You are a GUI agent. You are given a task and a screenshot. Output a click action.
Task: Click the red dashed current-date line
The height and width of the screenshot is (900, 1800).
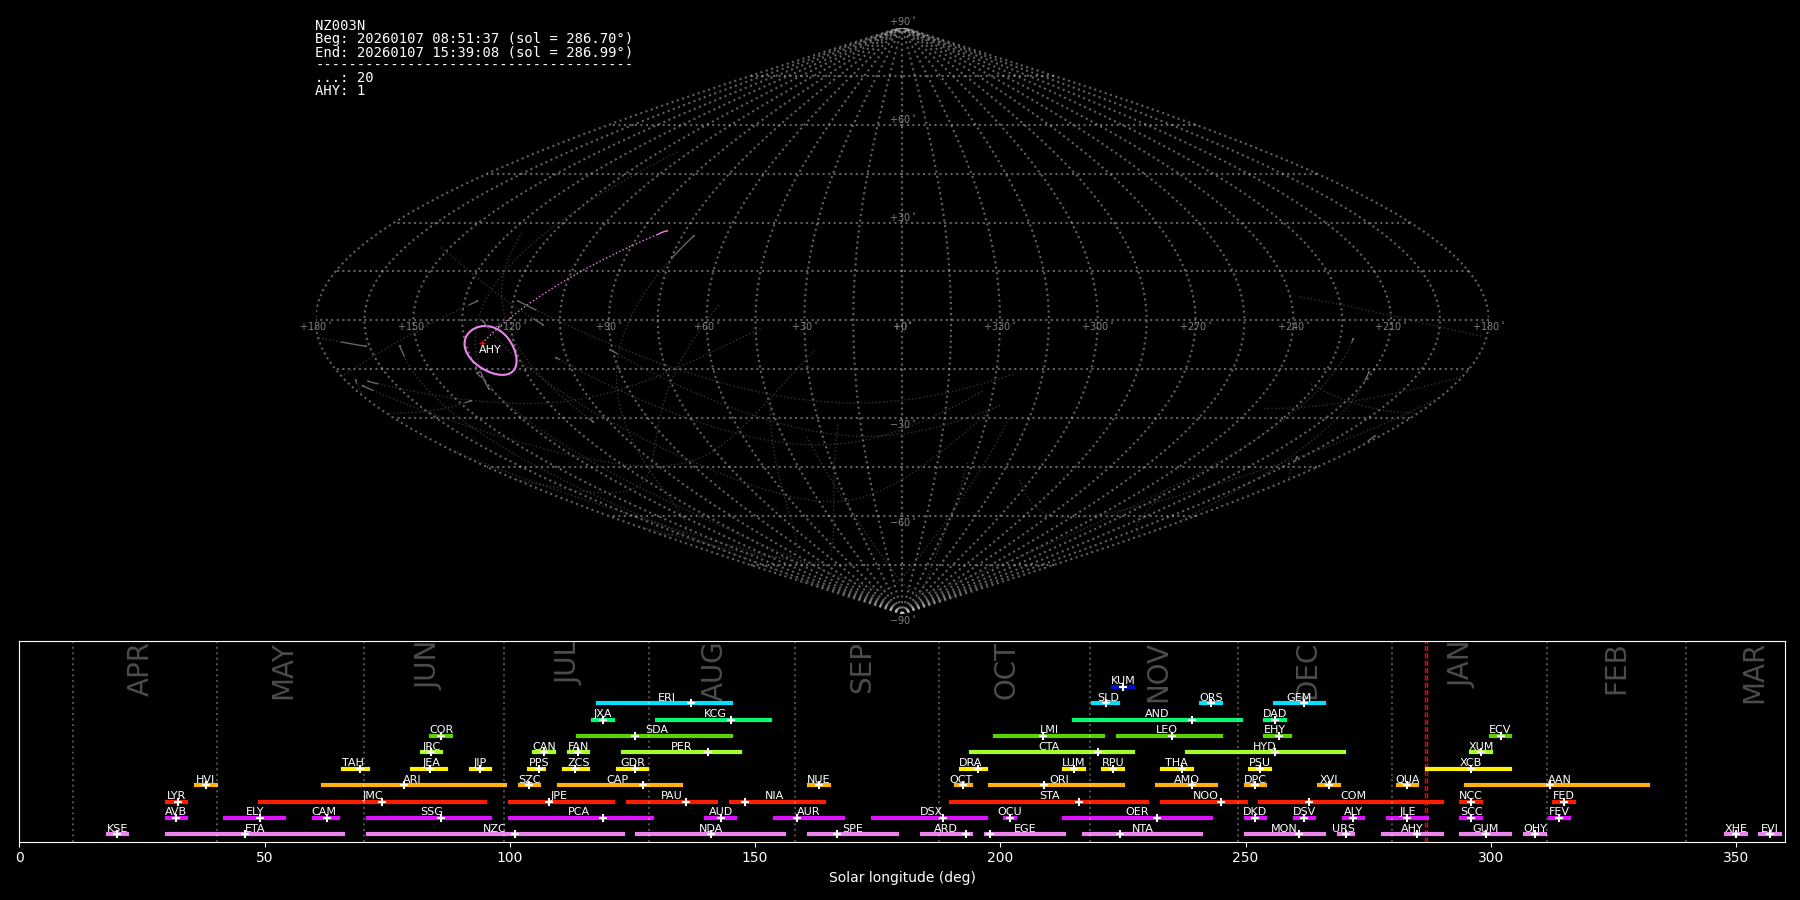(x=1426, y=740)
